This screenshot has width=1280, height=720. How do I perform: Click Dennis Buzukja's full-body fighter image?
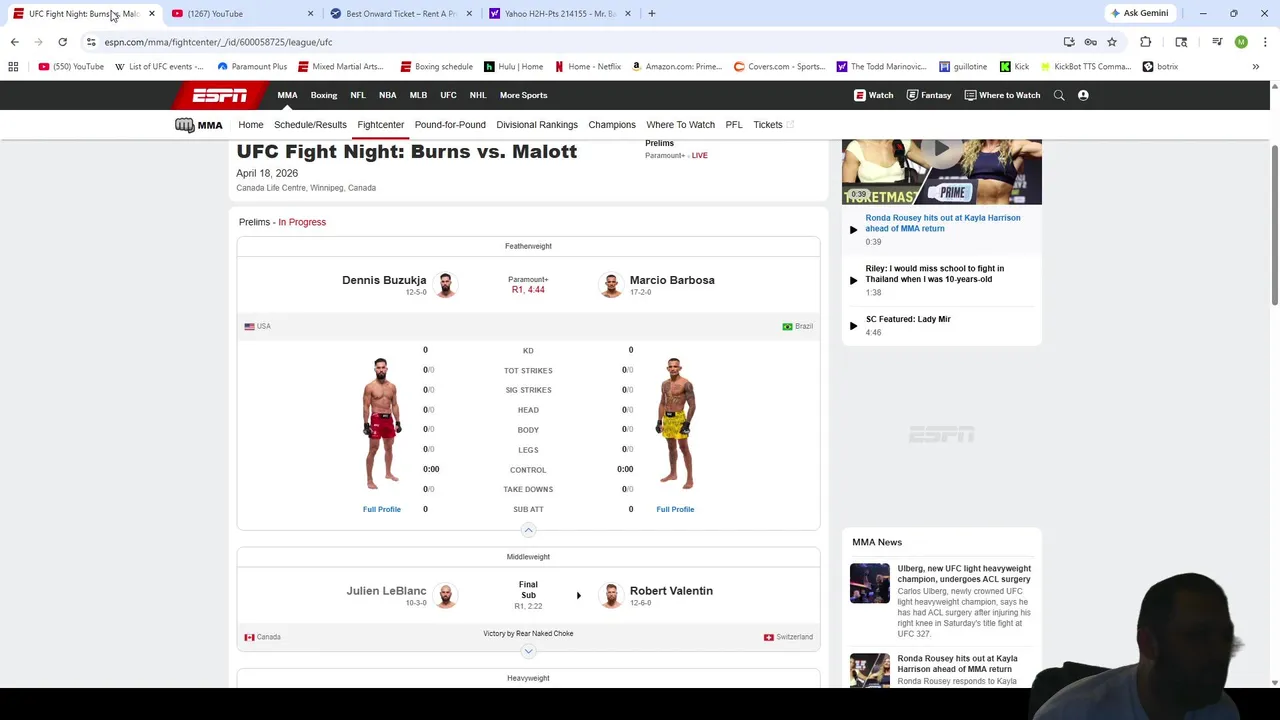(x=382, y=423)
